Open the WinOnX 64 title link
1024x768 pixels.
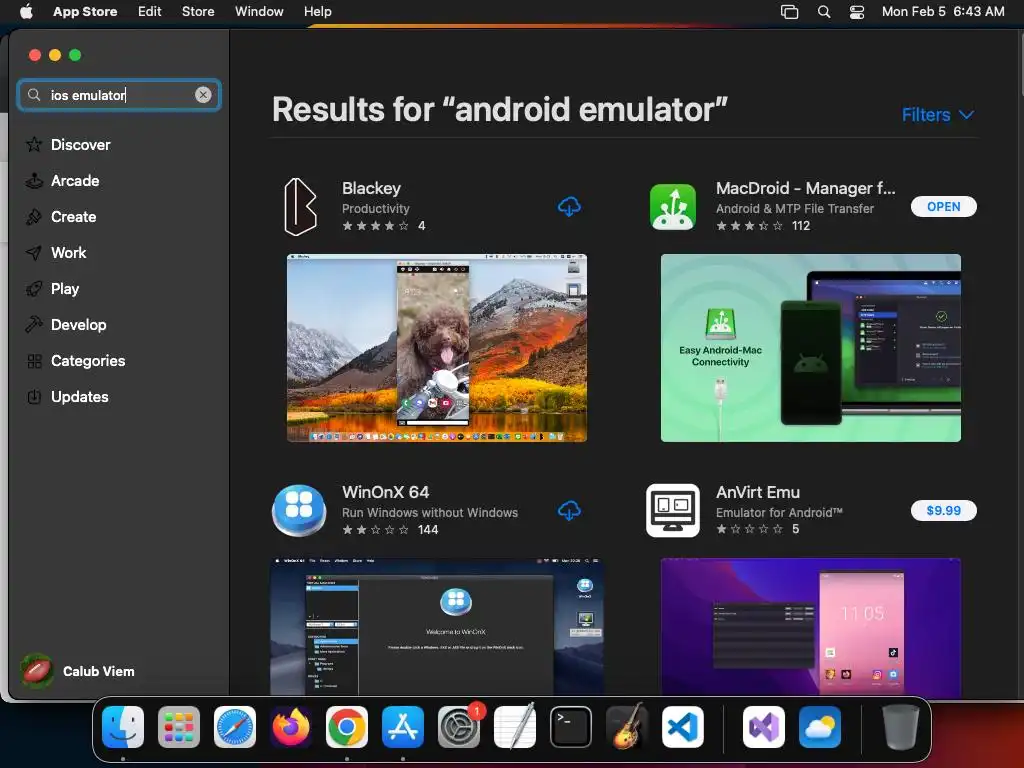pos(385,492)
